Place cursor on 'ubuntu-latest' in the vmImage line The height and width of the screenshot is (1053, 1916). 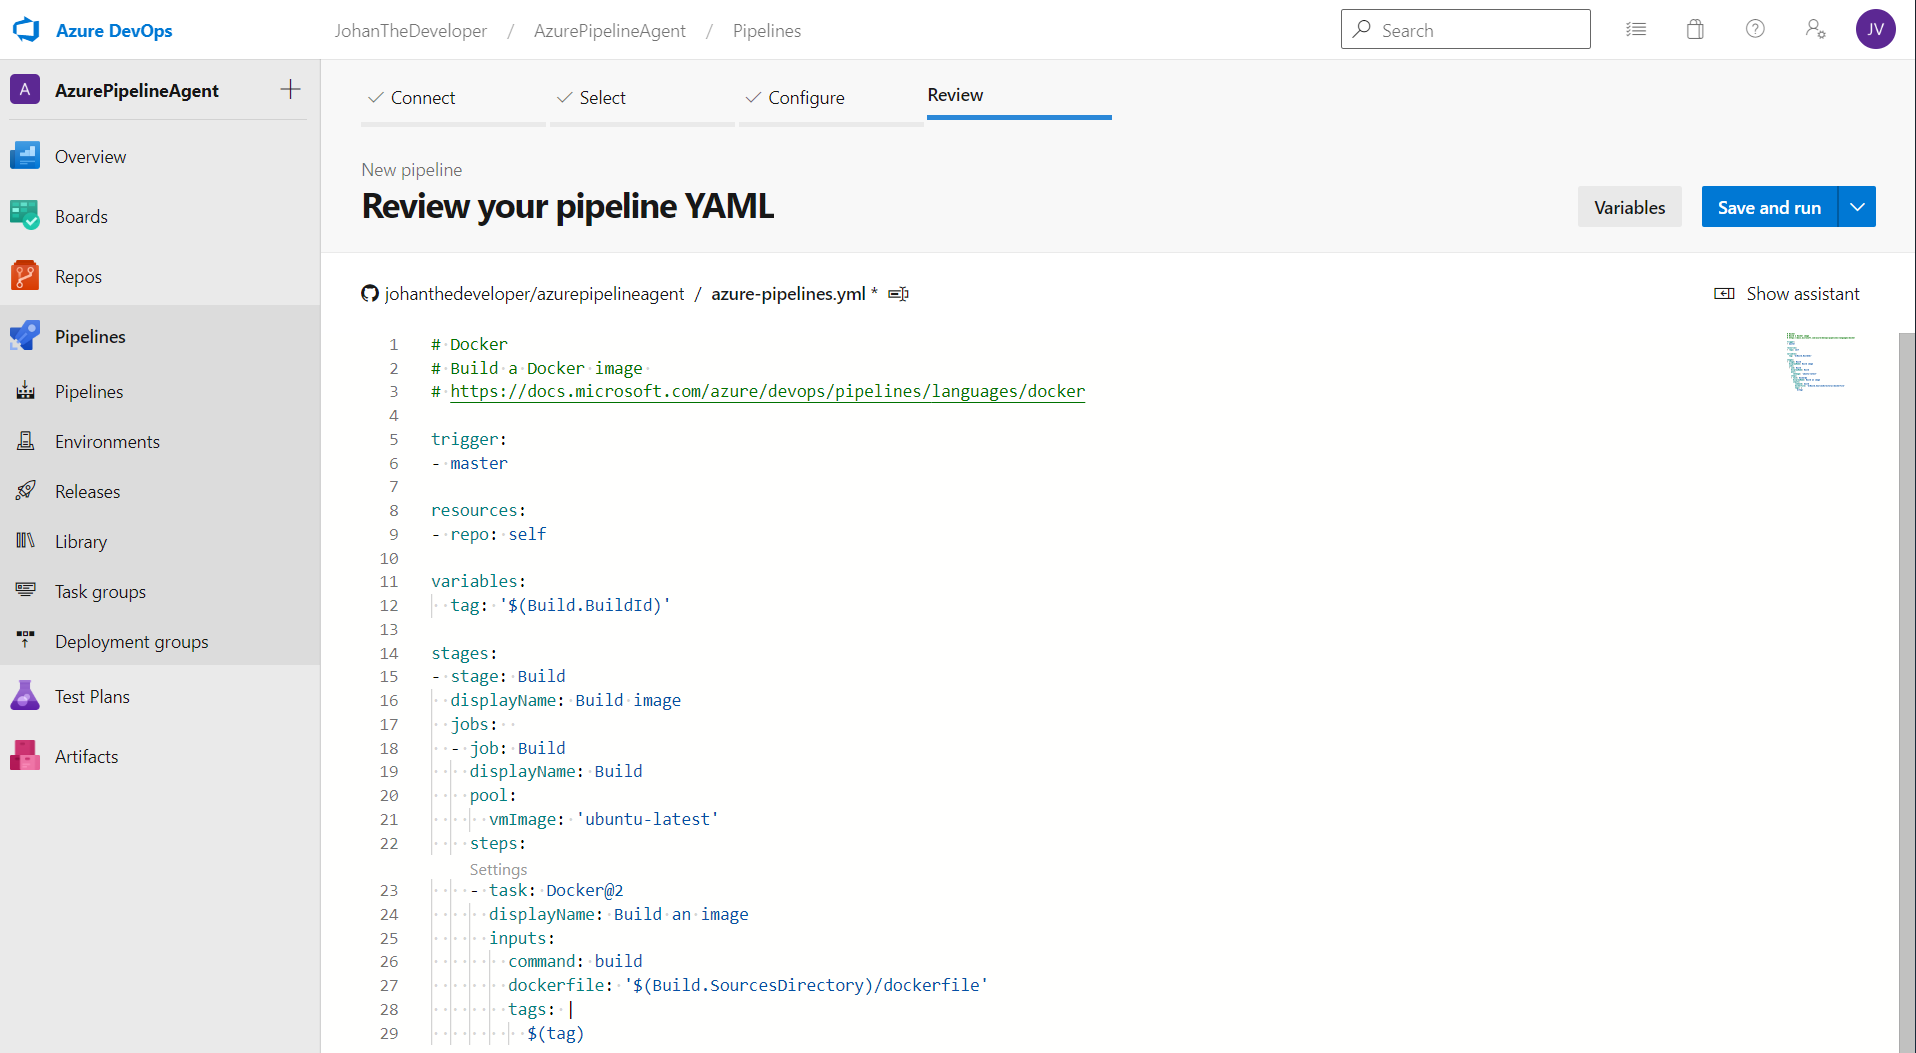647,819
